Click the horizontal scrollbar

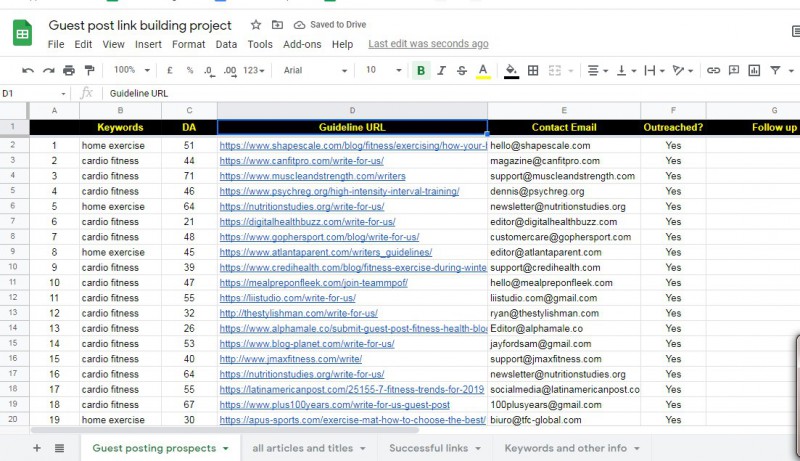tap(224, 430)
